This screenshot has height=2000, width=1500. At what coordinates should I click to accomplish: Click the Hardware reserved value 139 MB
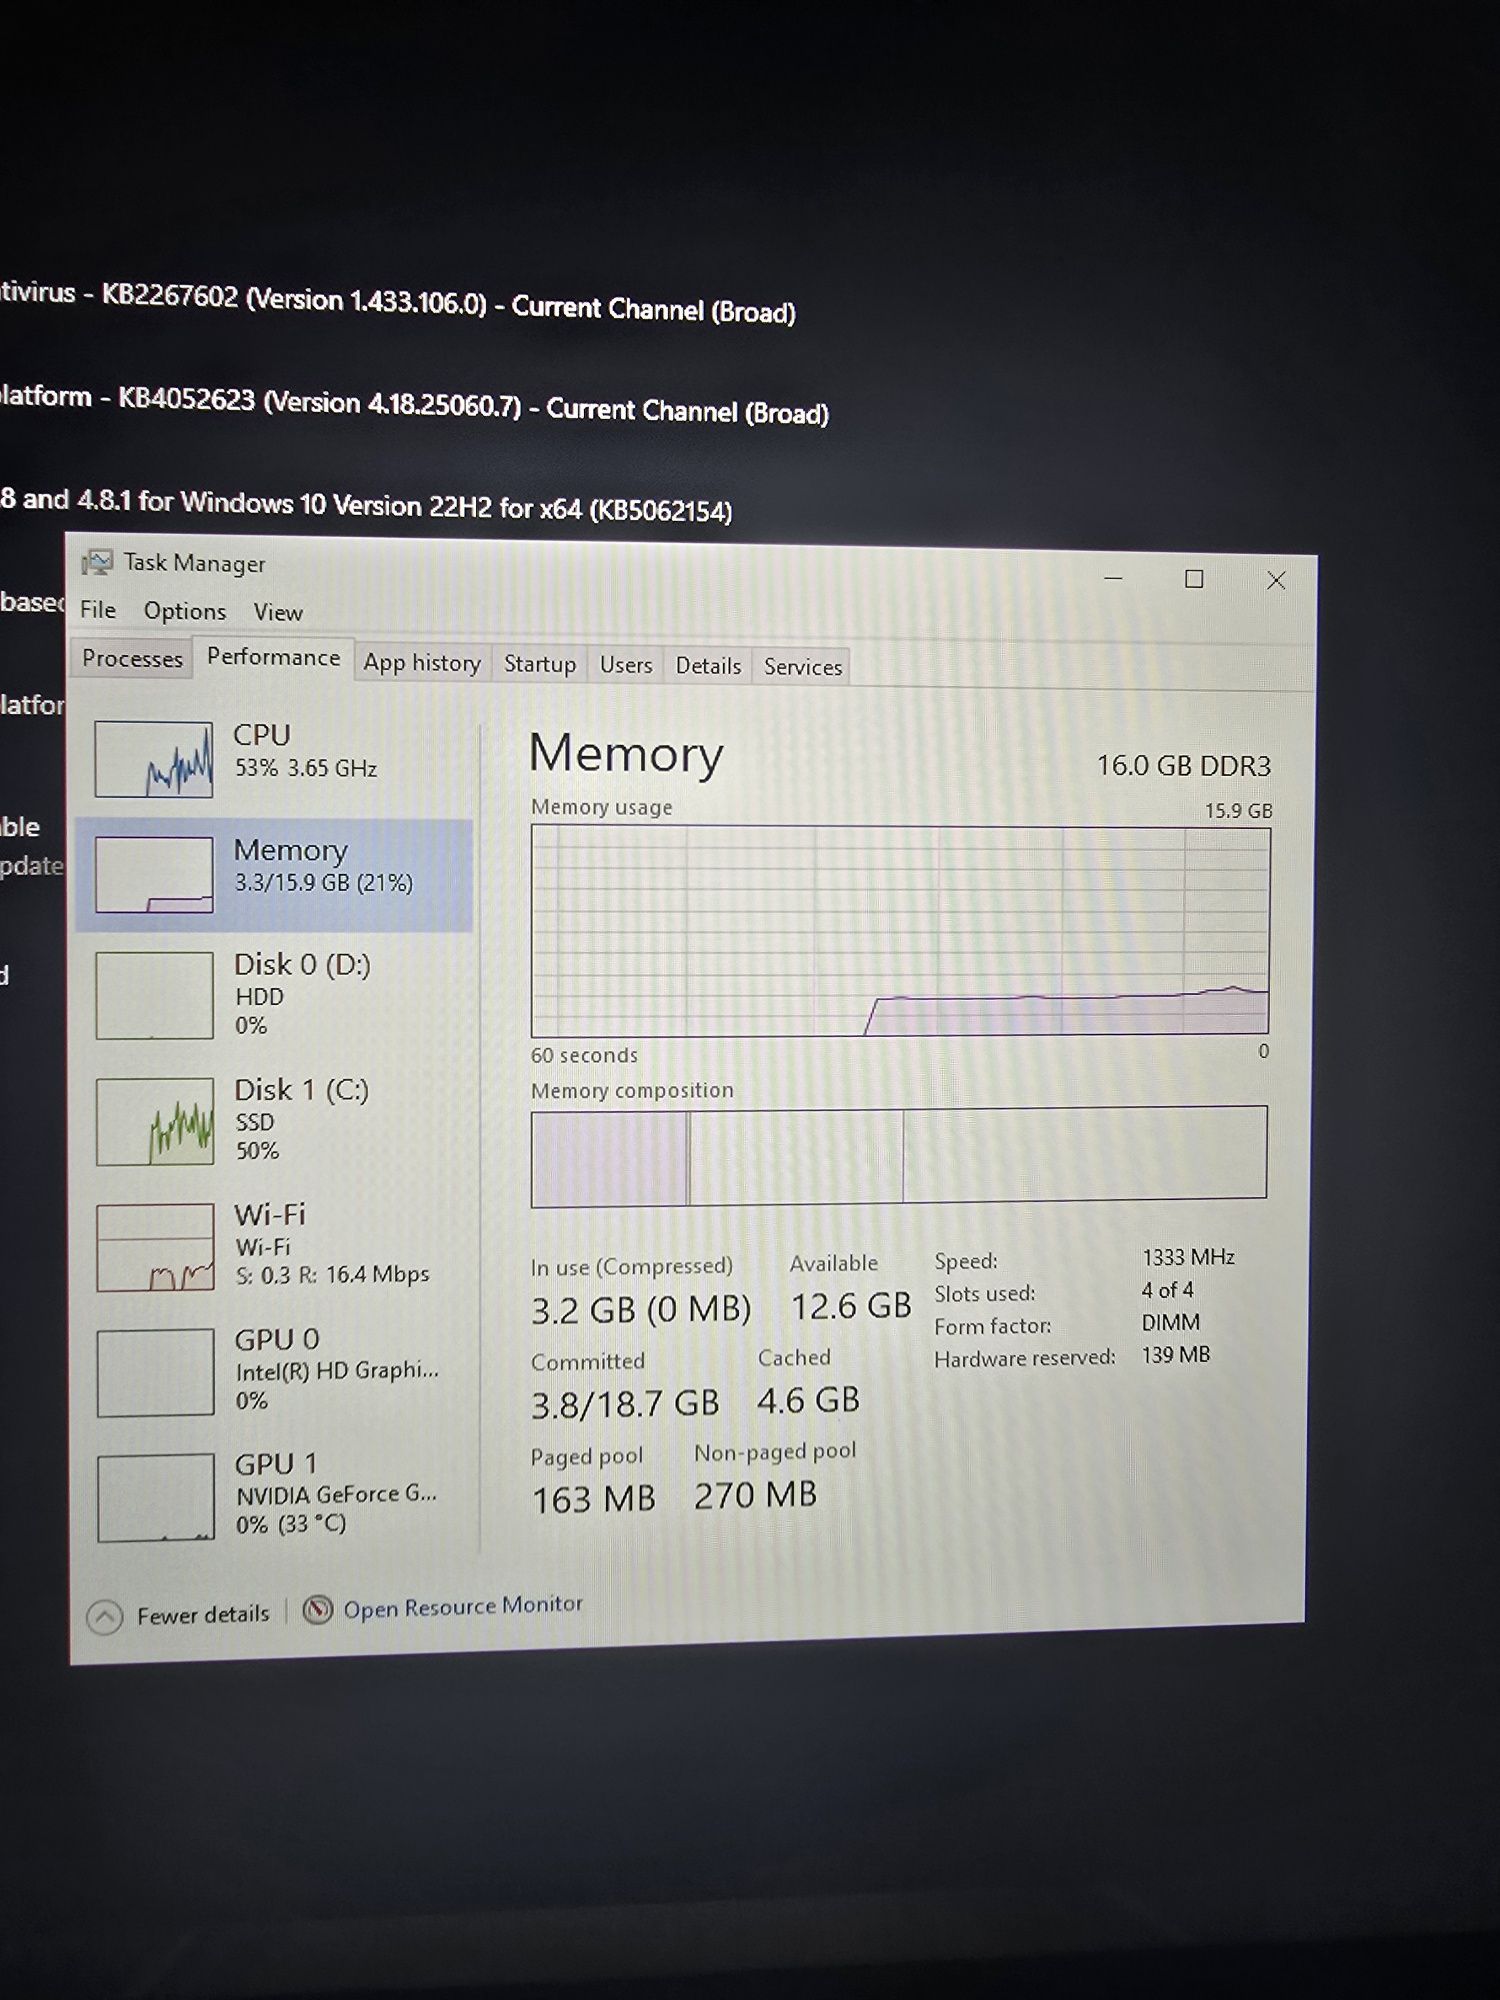coord(1176,1355)
